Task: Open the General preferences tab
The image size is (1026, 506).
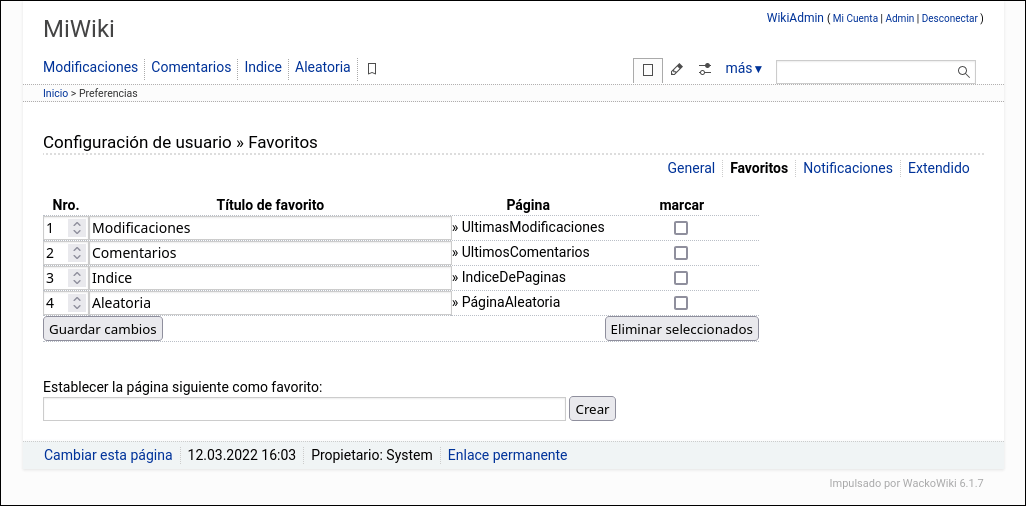Action: pyautogui.click(x=691, y=168)
